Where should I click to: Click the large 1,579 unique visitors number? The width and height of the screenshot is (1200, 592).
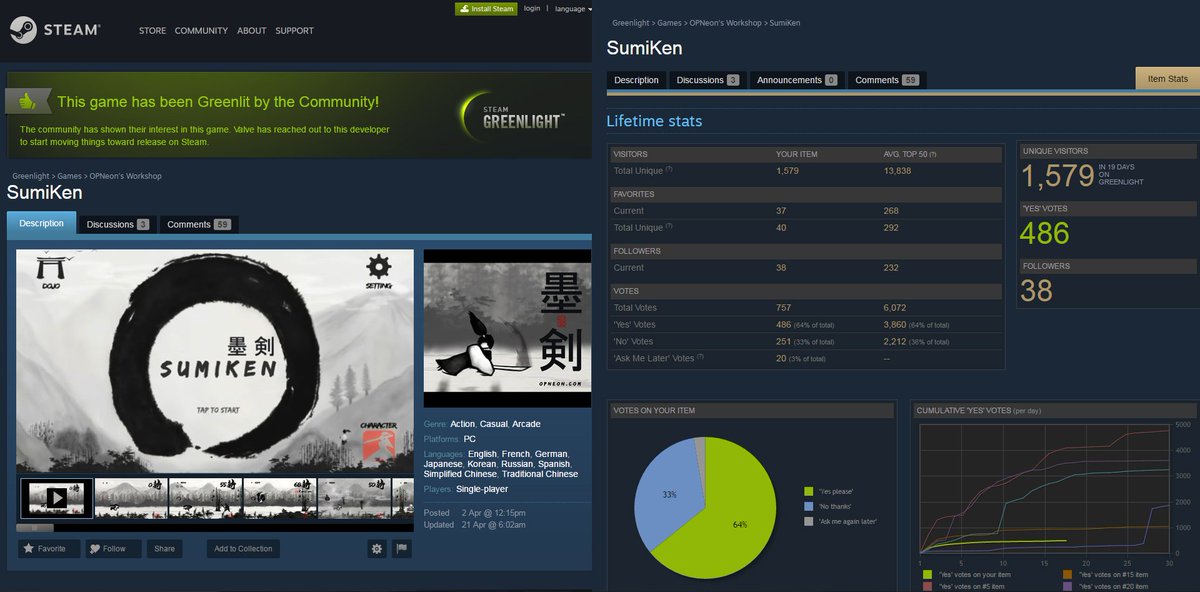tap(1057, 175)
